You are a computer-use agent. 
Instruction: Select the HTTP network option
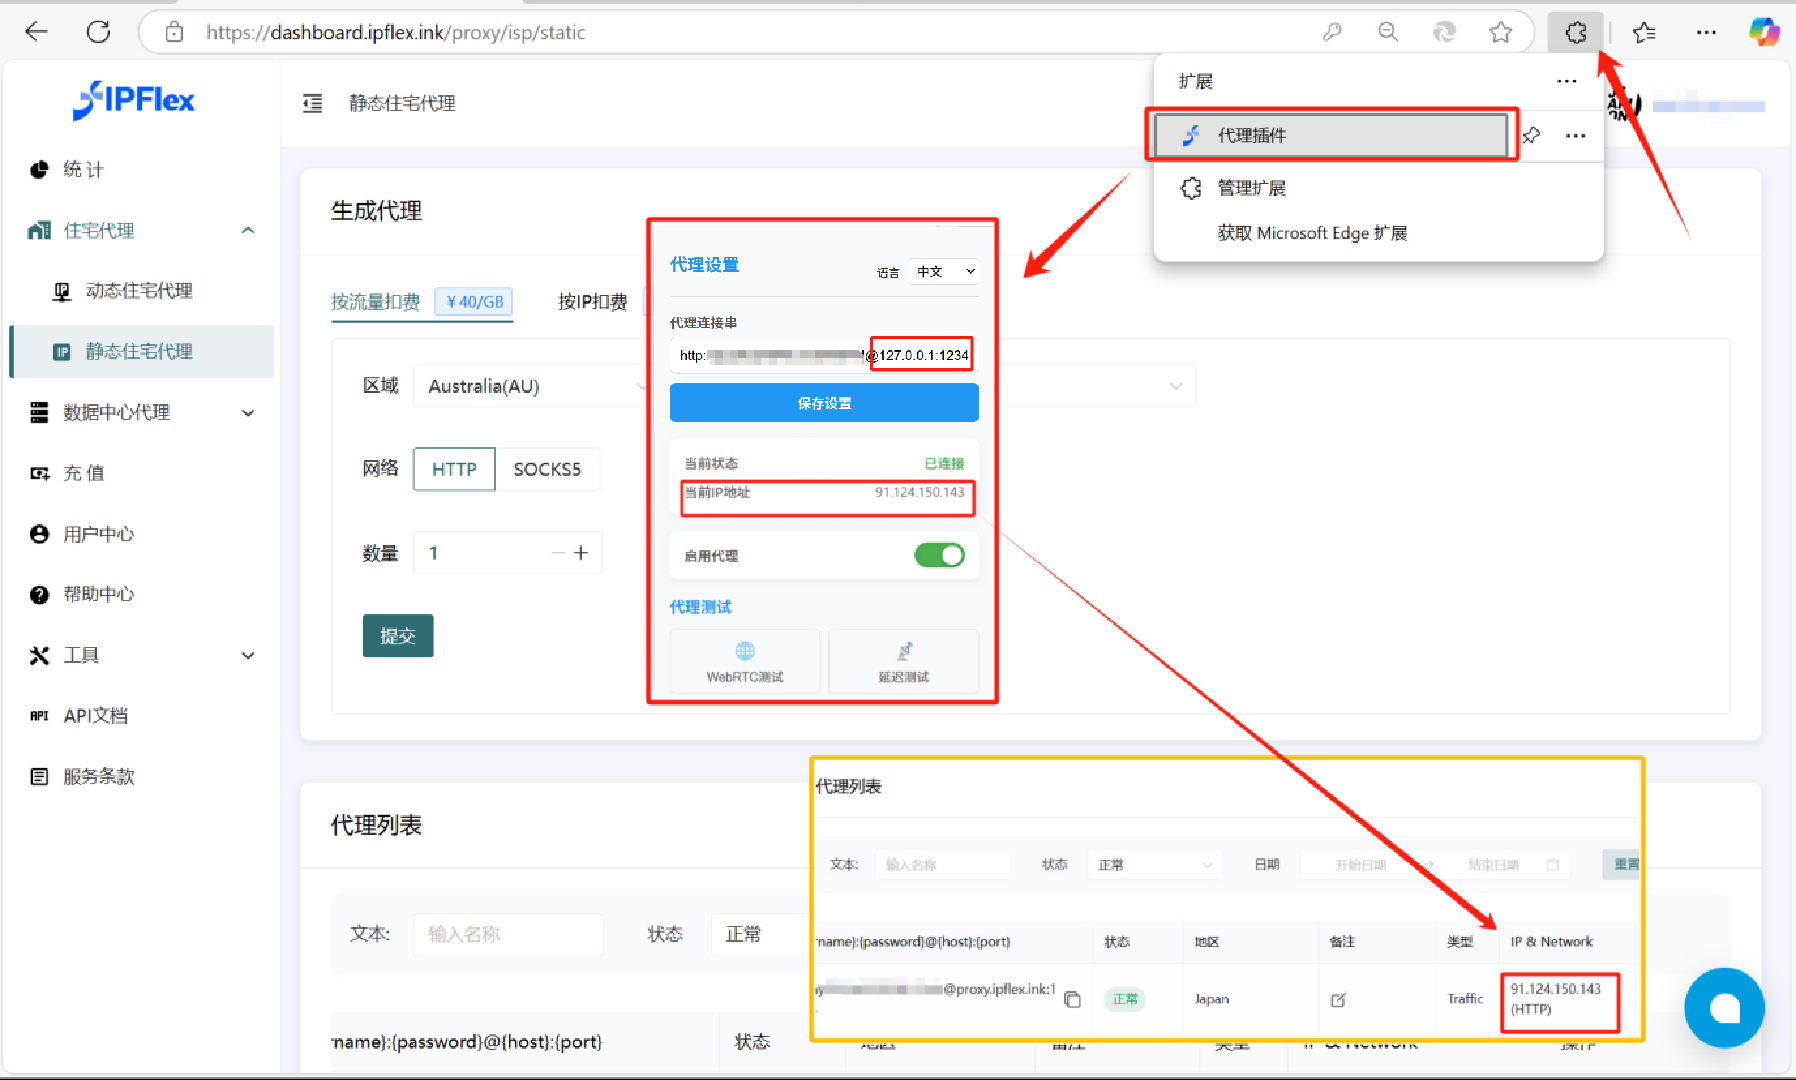[x=454, y=469]
